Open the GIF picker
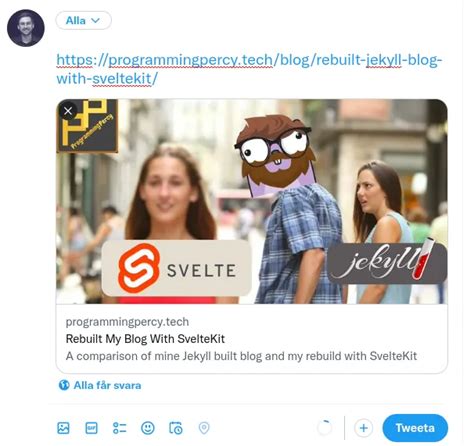Viewport: 474px width, 446px height. click(91, 428)
